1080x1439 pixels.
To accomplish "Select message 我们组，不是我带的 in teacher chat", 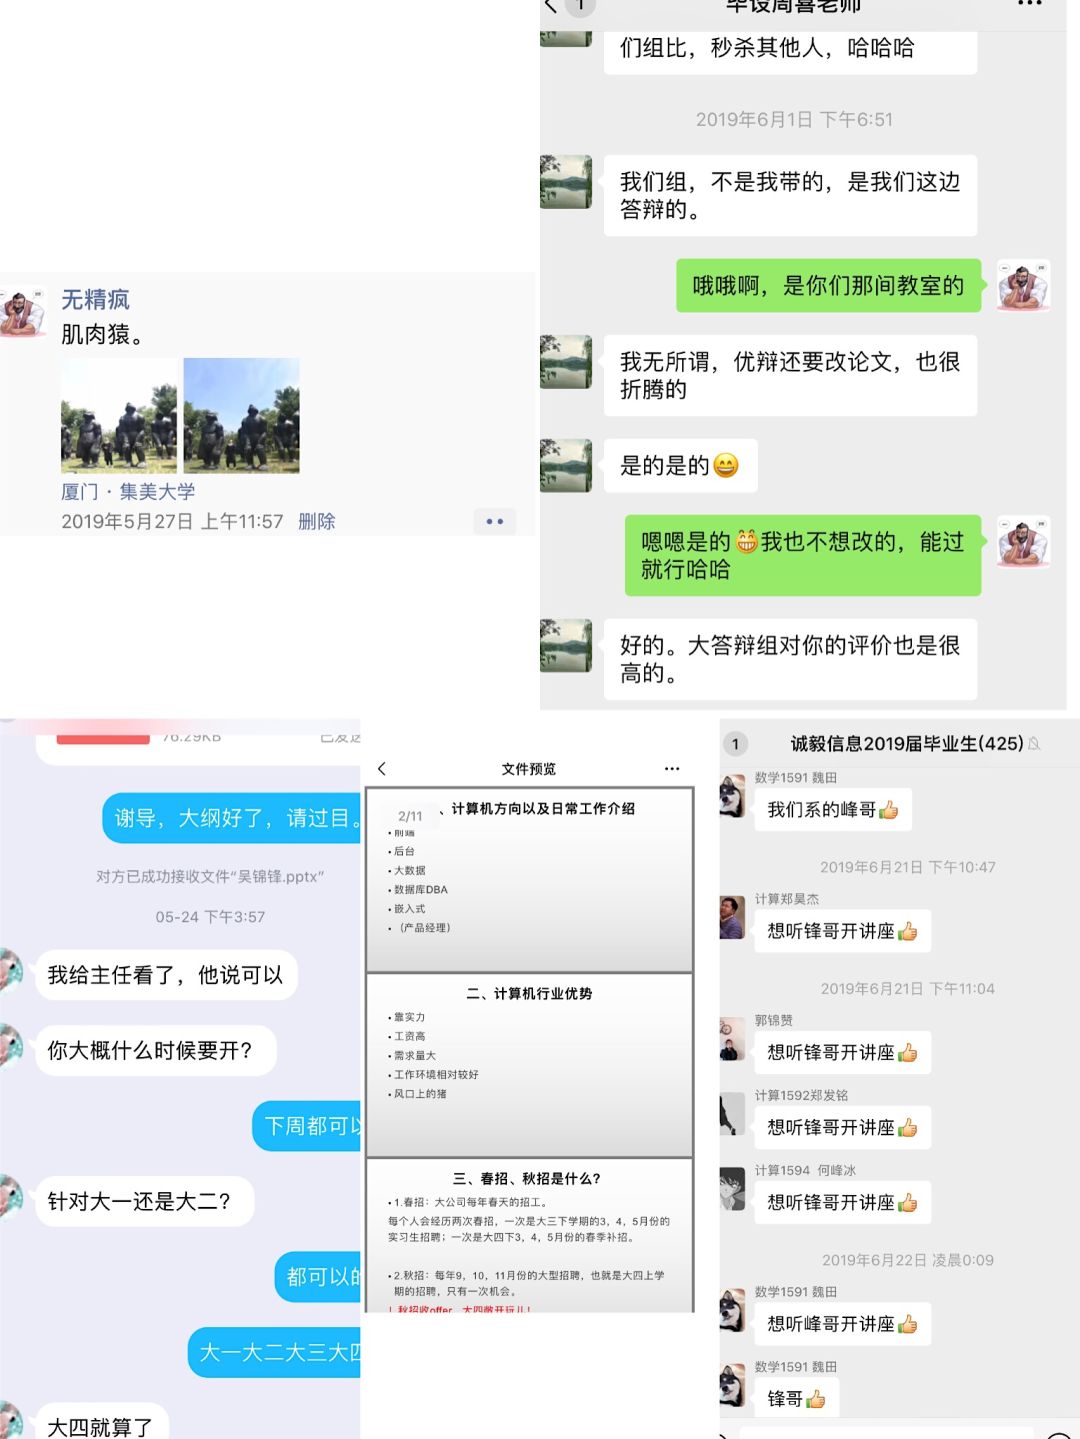I will (790, 195).
